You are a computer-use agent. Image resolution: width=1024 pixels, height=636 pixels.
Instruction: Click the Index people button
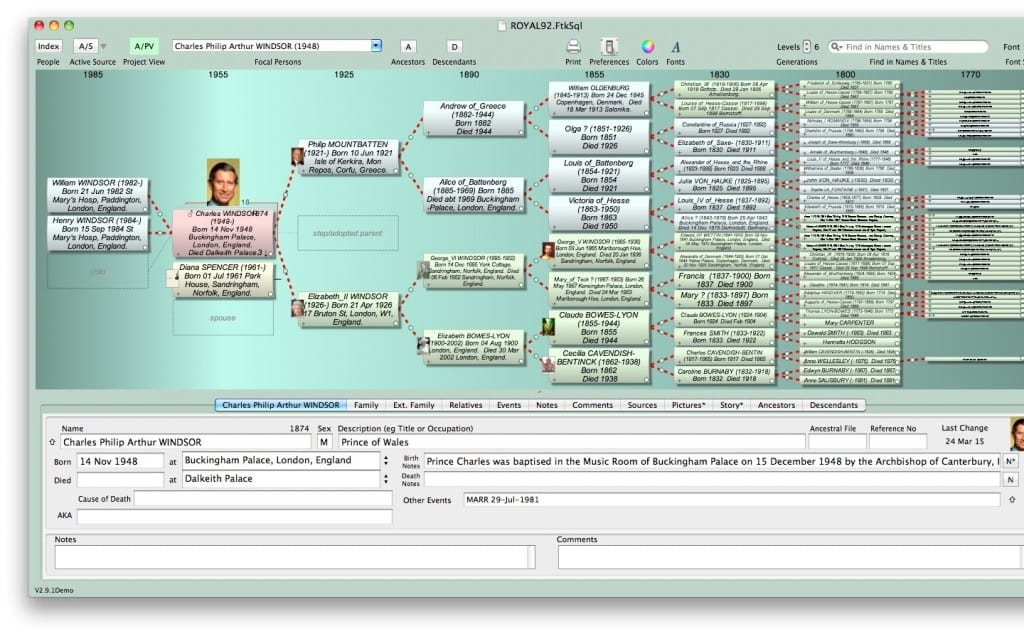click(x=48, y=46)
